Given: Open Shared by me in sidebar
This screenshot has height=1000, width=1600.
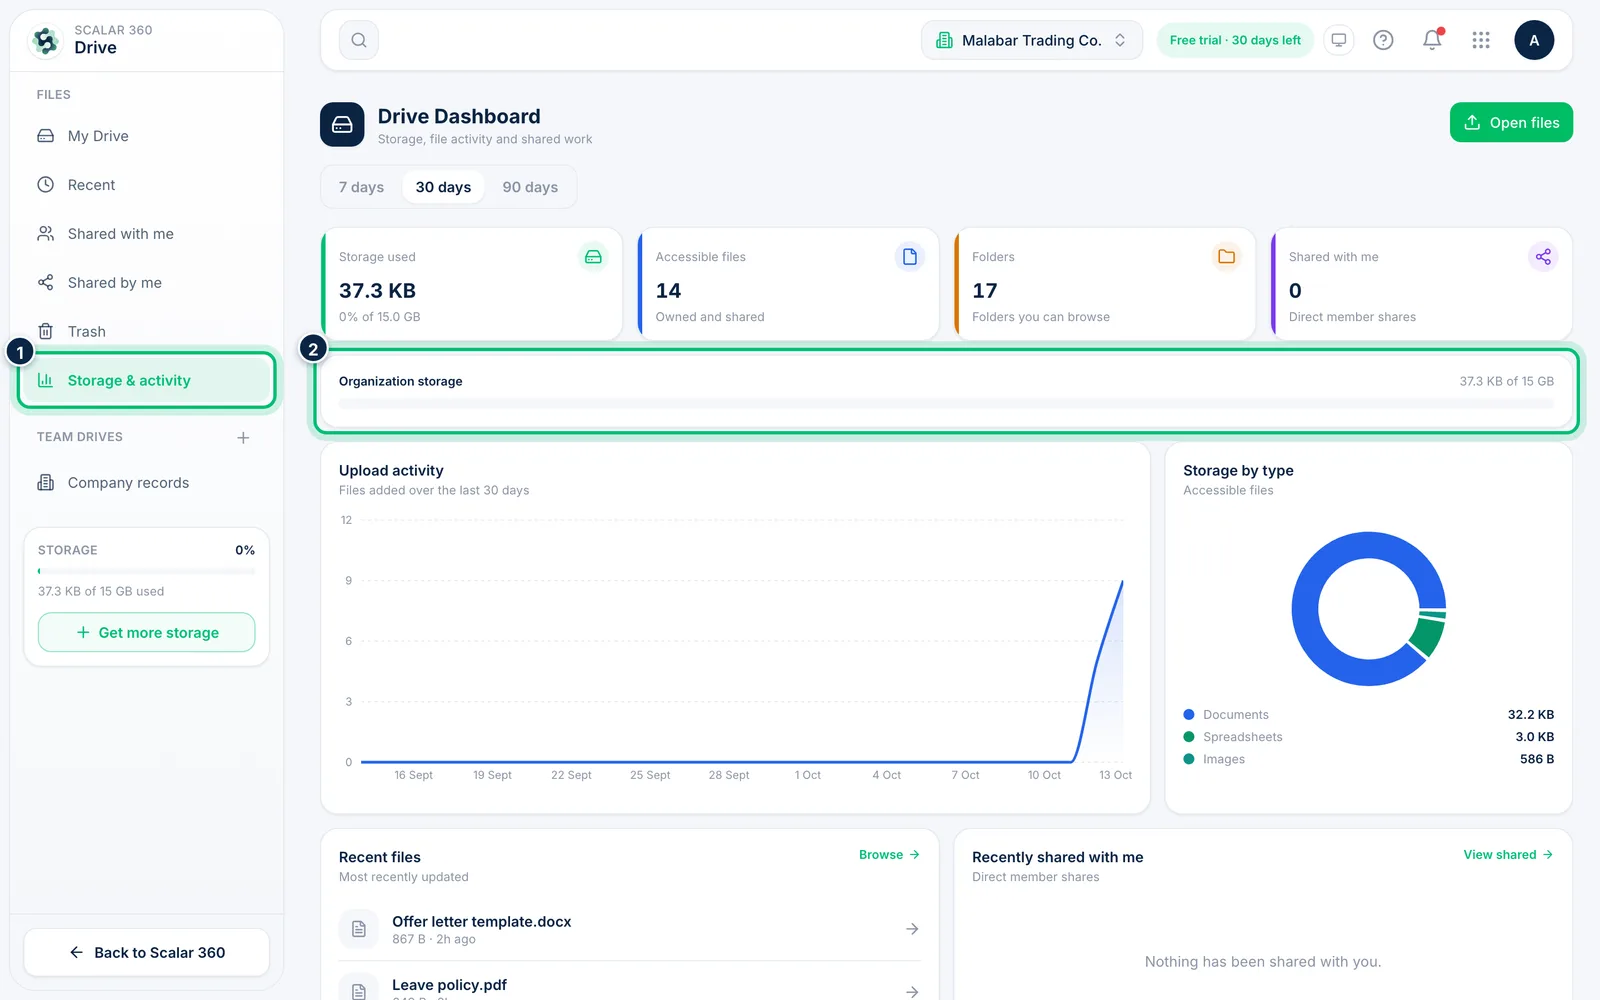Looking at the screenshot, I should coord(146,283).
